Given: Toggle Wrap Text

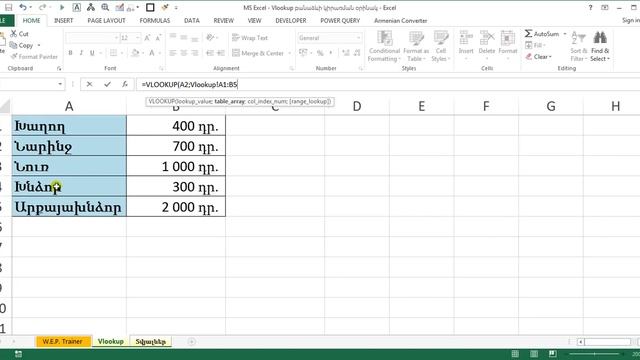Looking at the screenshot, I should [x=250, y=38].
